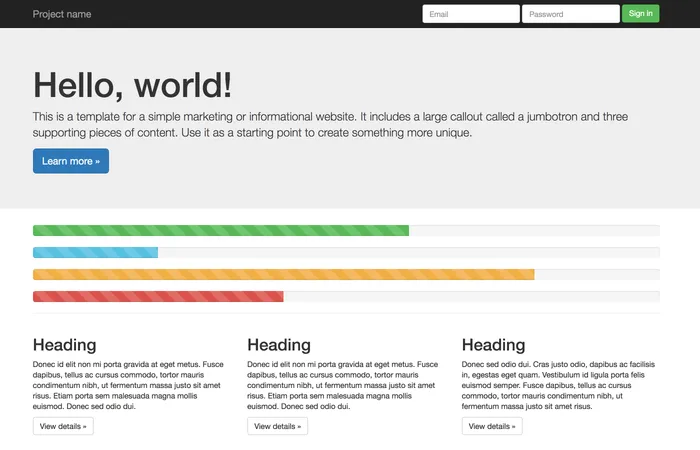
Task: Click the green striped progress bar
Action: (x=221, y=231)
